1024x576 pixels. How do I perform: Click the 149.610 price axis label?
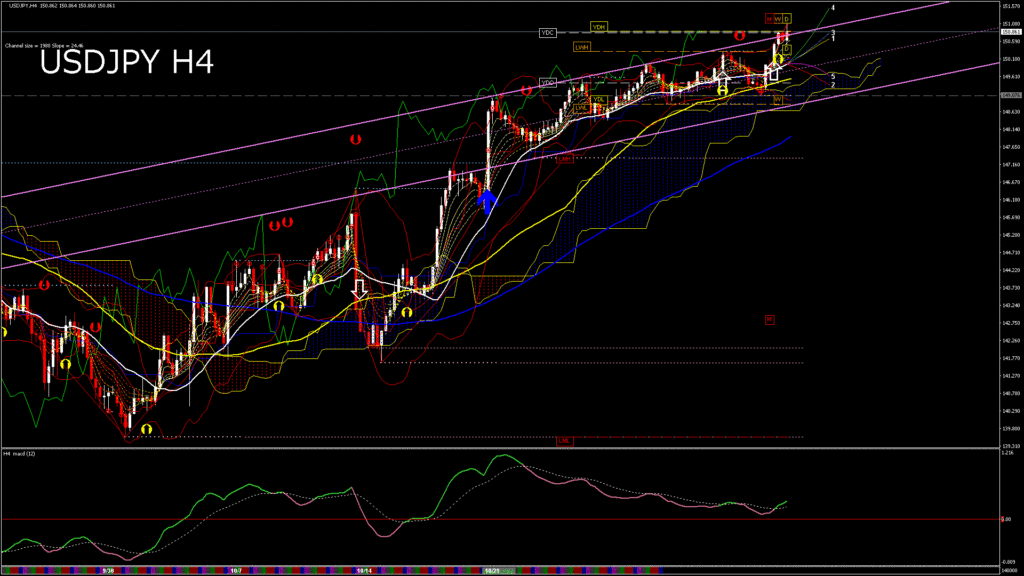tap(1010, 77)
